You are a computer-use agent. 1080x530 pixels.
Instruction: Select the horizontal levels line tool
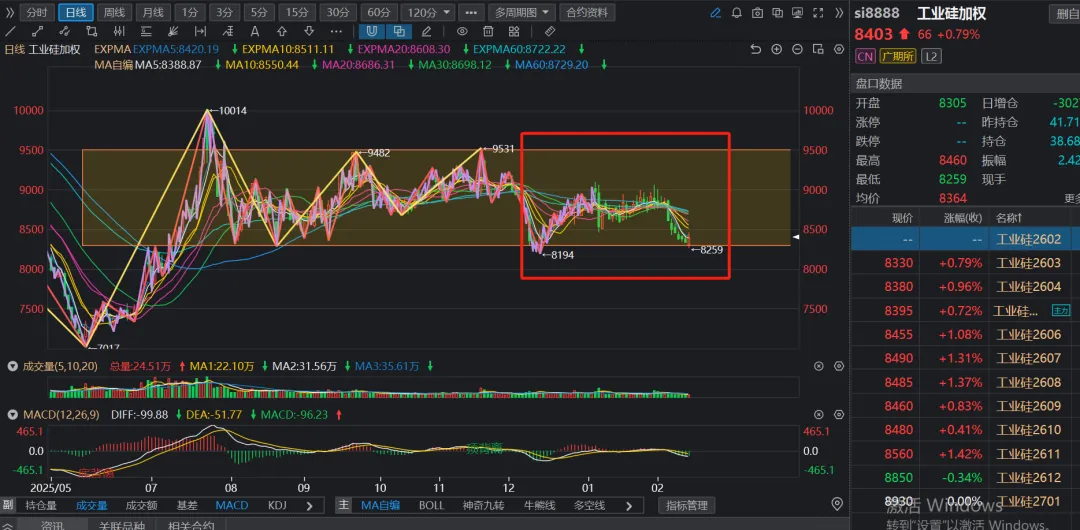click(146, 31)
